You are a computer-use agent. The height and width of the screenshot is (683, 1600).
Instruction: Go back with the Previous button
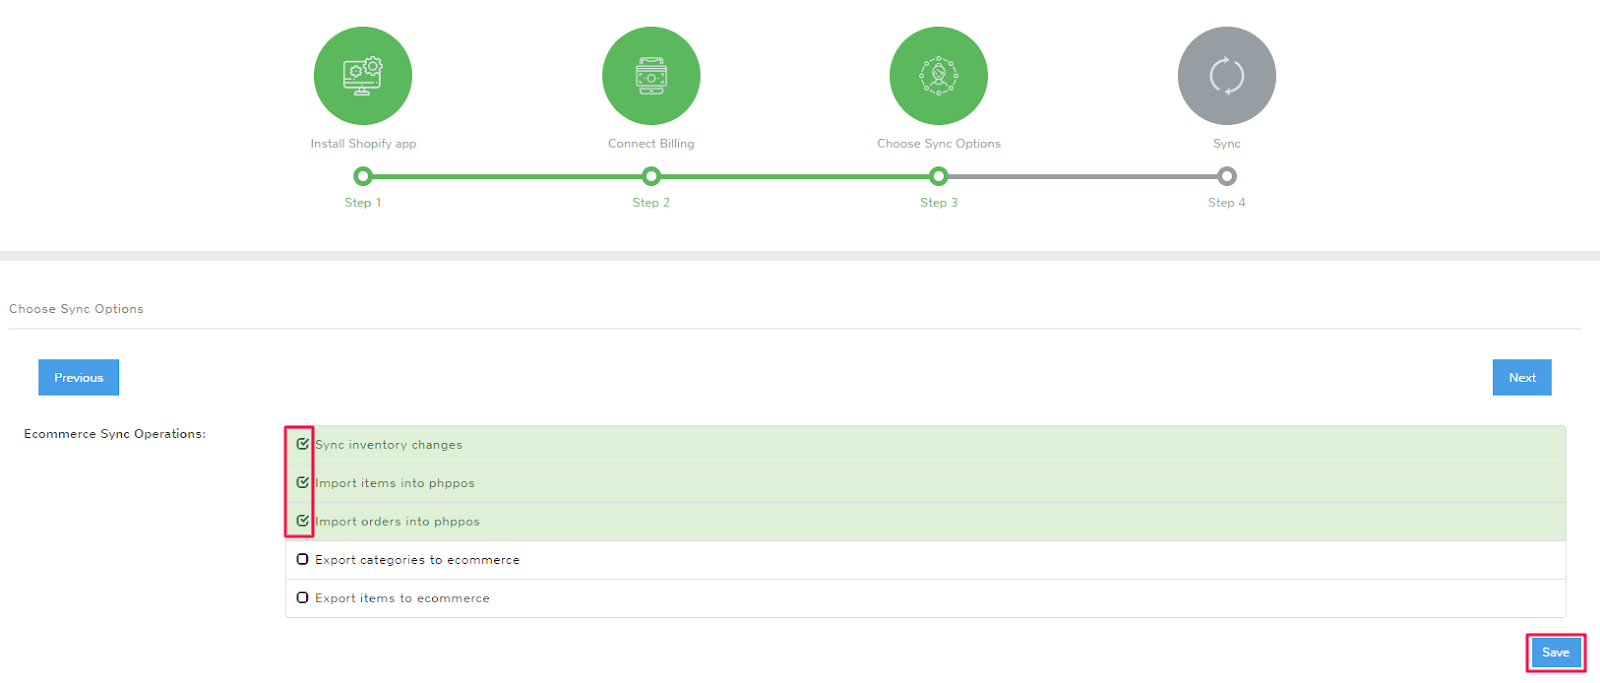79,377
